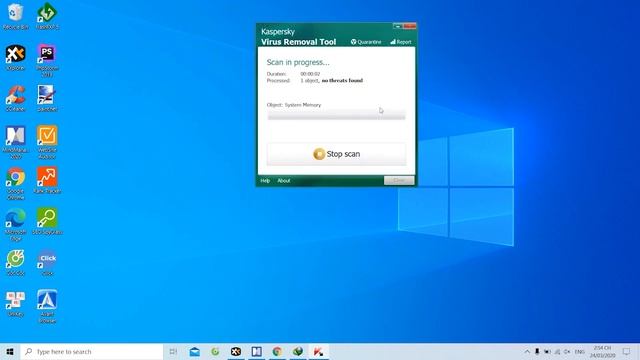The width and height of the screenshot is (640, 360).
Task: Switch to Chrome in the taskbar
Action: 277,351
